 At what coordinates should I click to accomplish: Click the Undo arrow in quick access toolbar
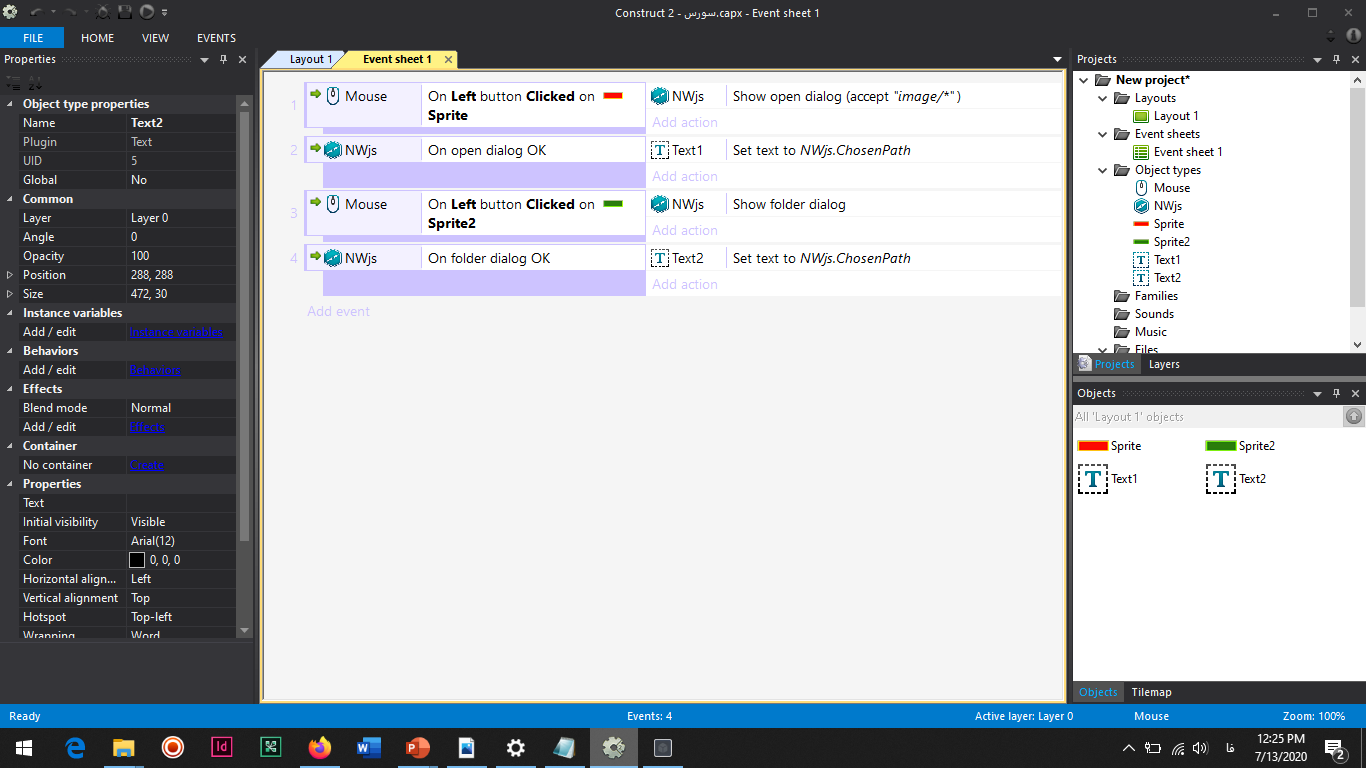click(36, 12)
